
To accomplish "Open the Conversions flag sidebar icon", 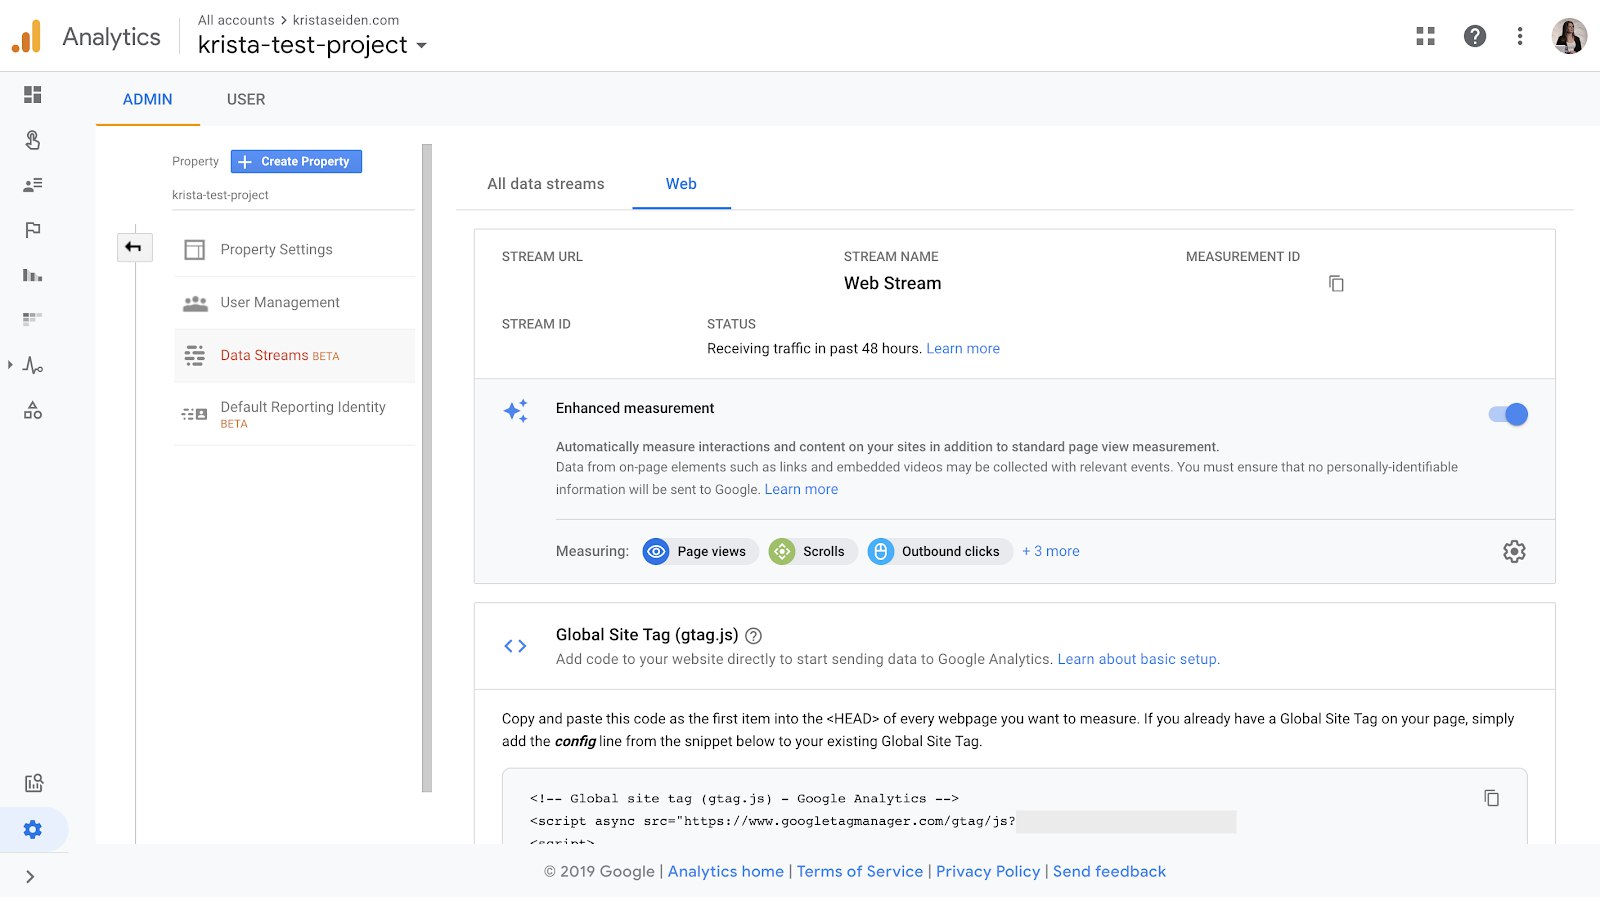I will pos(33,230).
